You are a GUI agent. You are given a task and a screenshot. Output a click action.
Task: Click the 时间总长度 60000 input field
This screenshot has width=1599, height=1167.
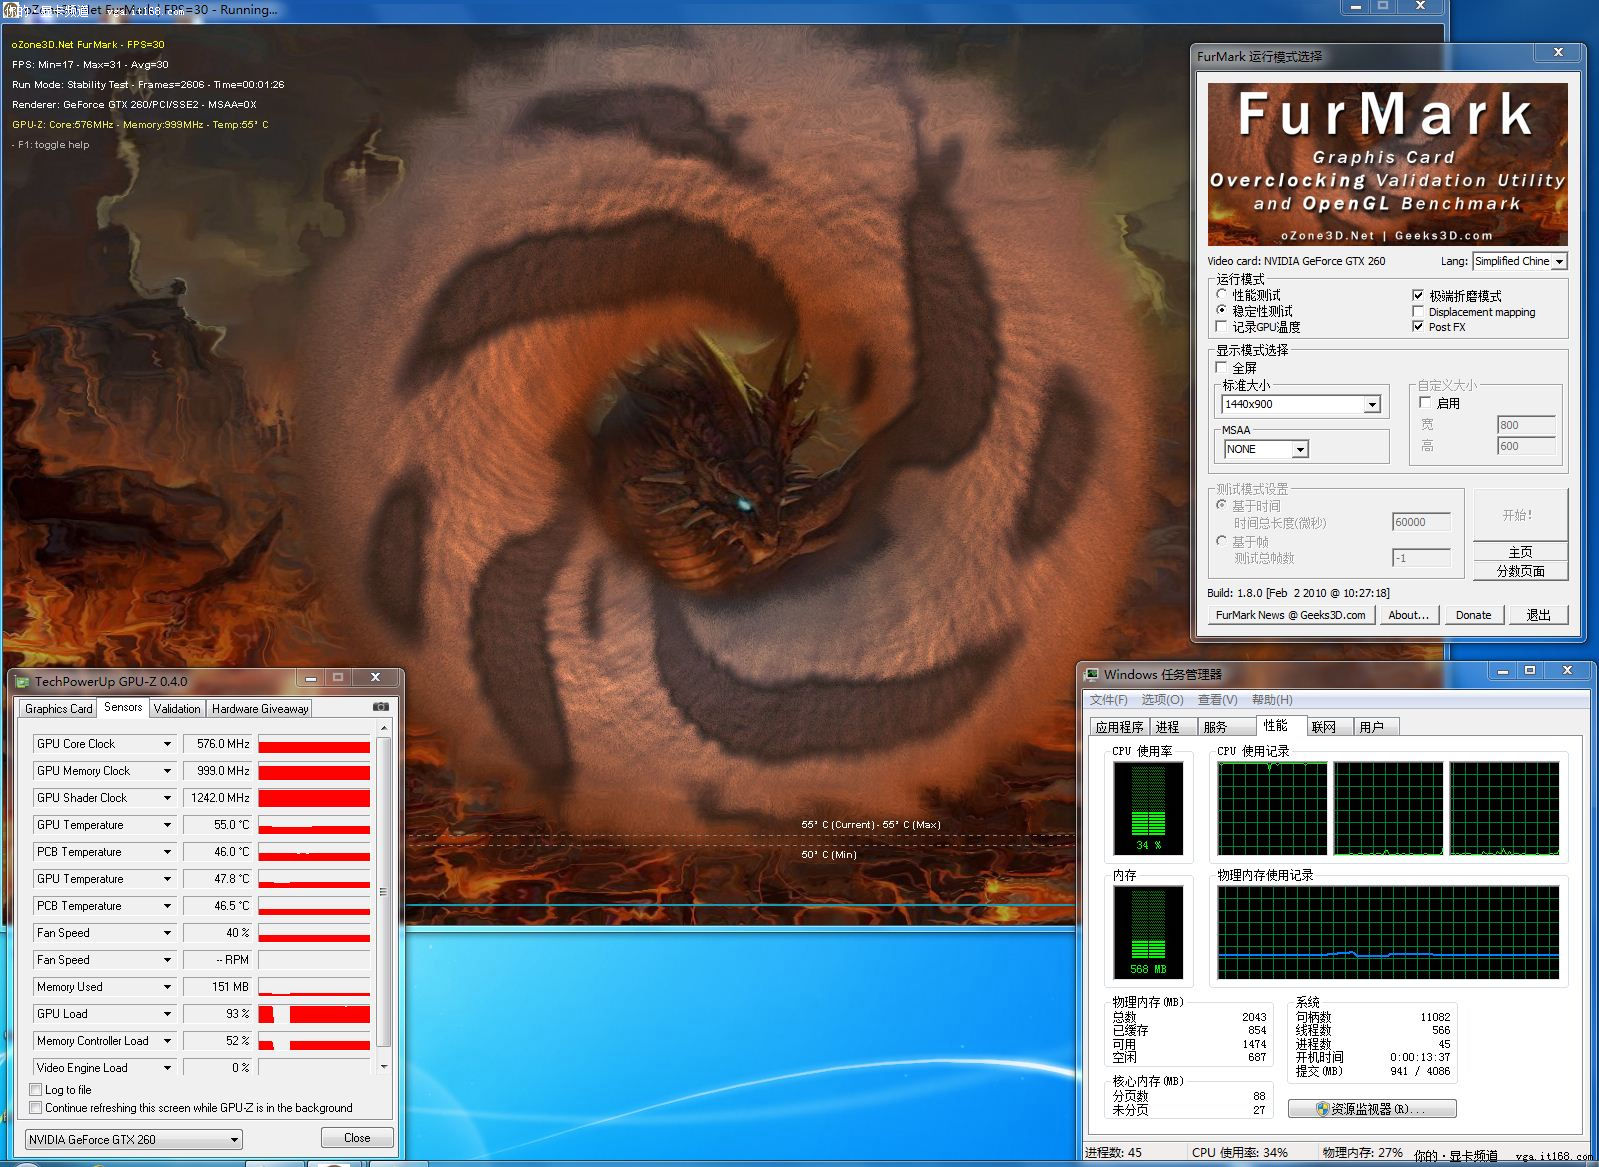coord(1421,522)
